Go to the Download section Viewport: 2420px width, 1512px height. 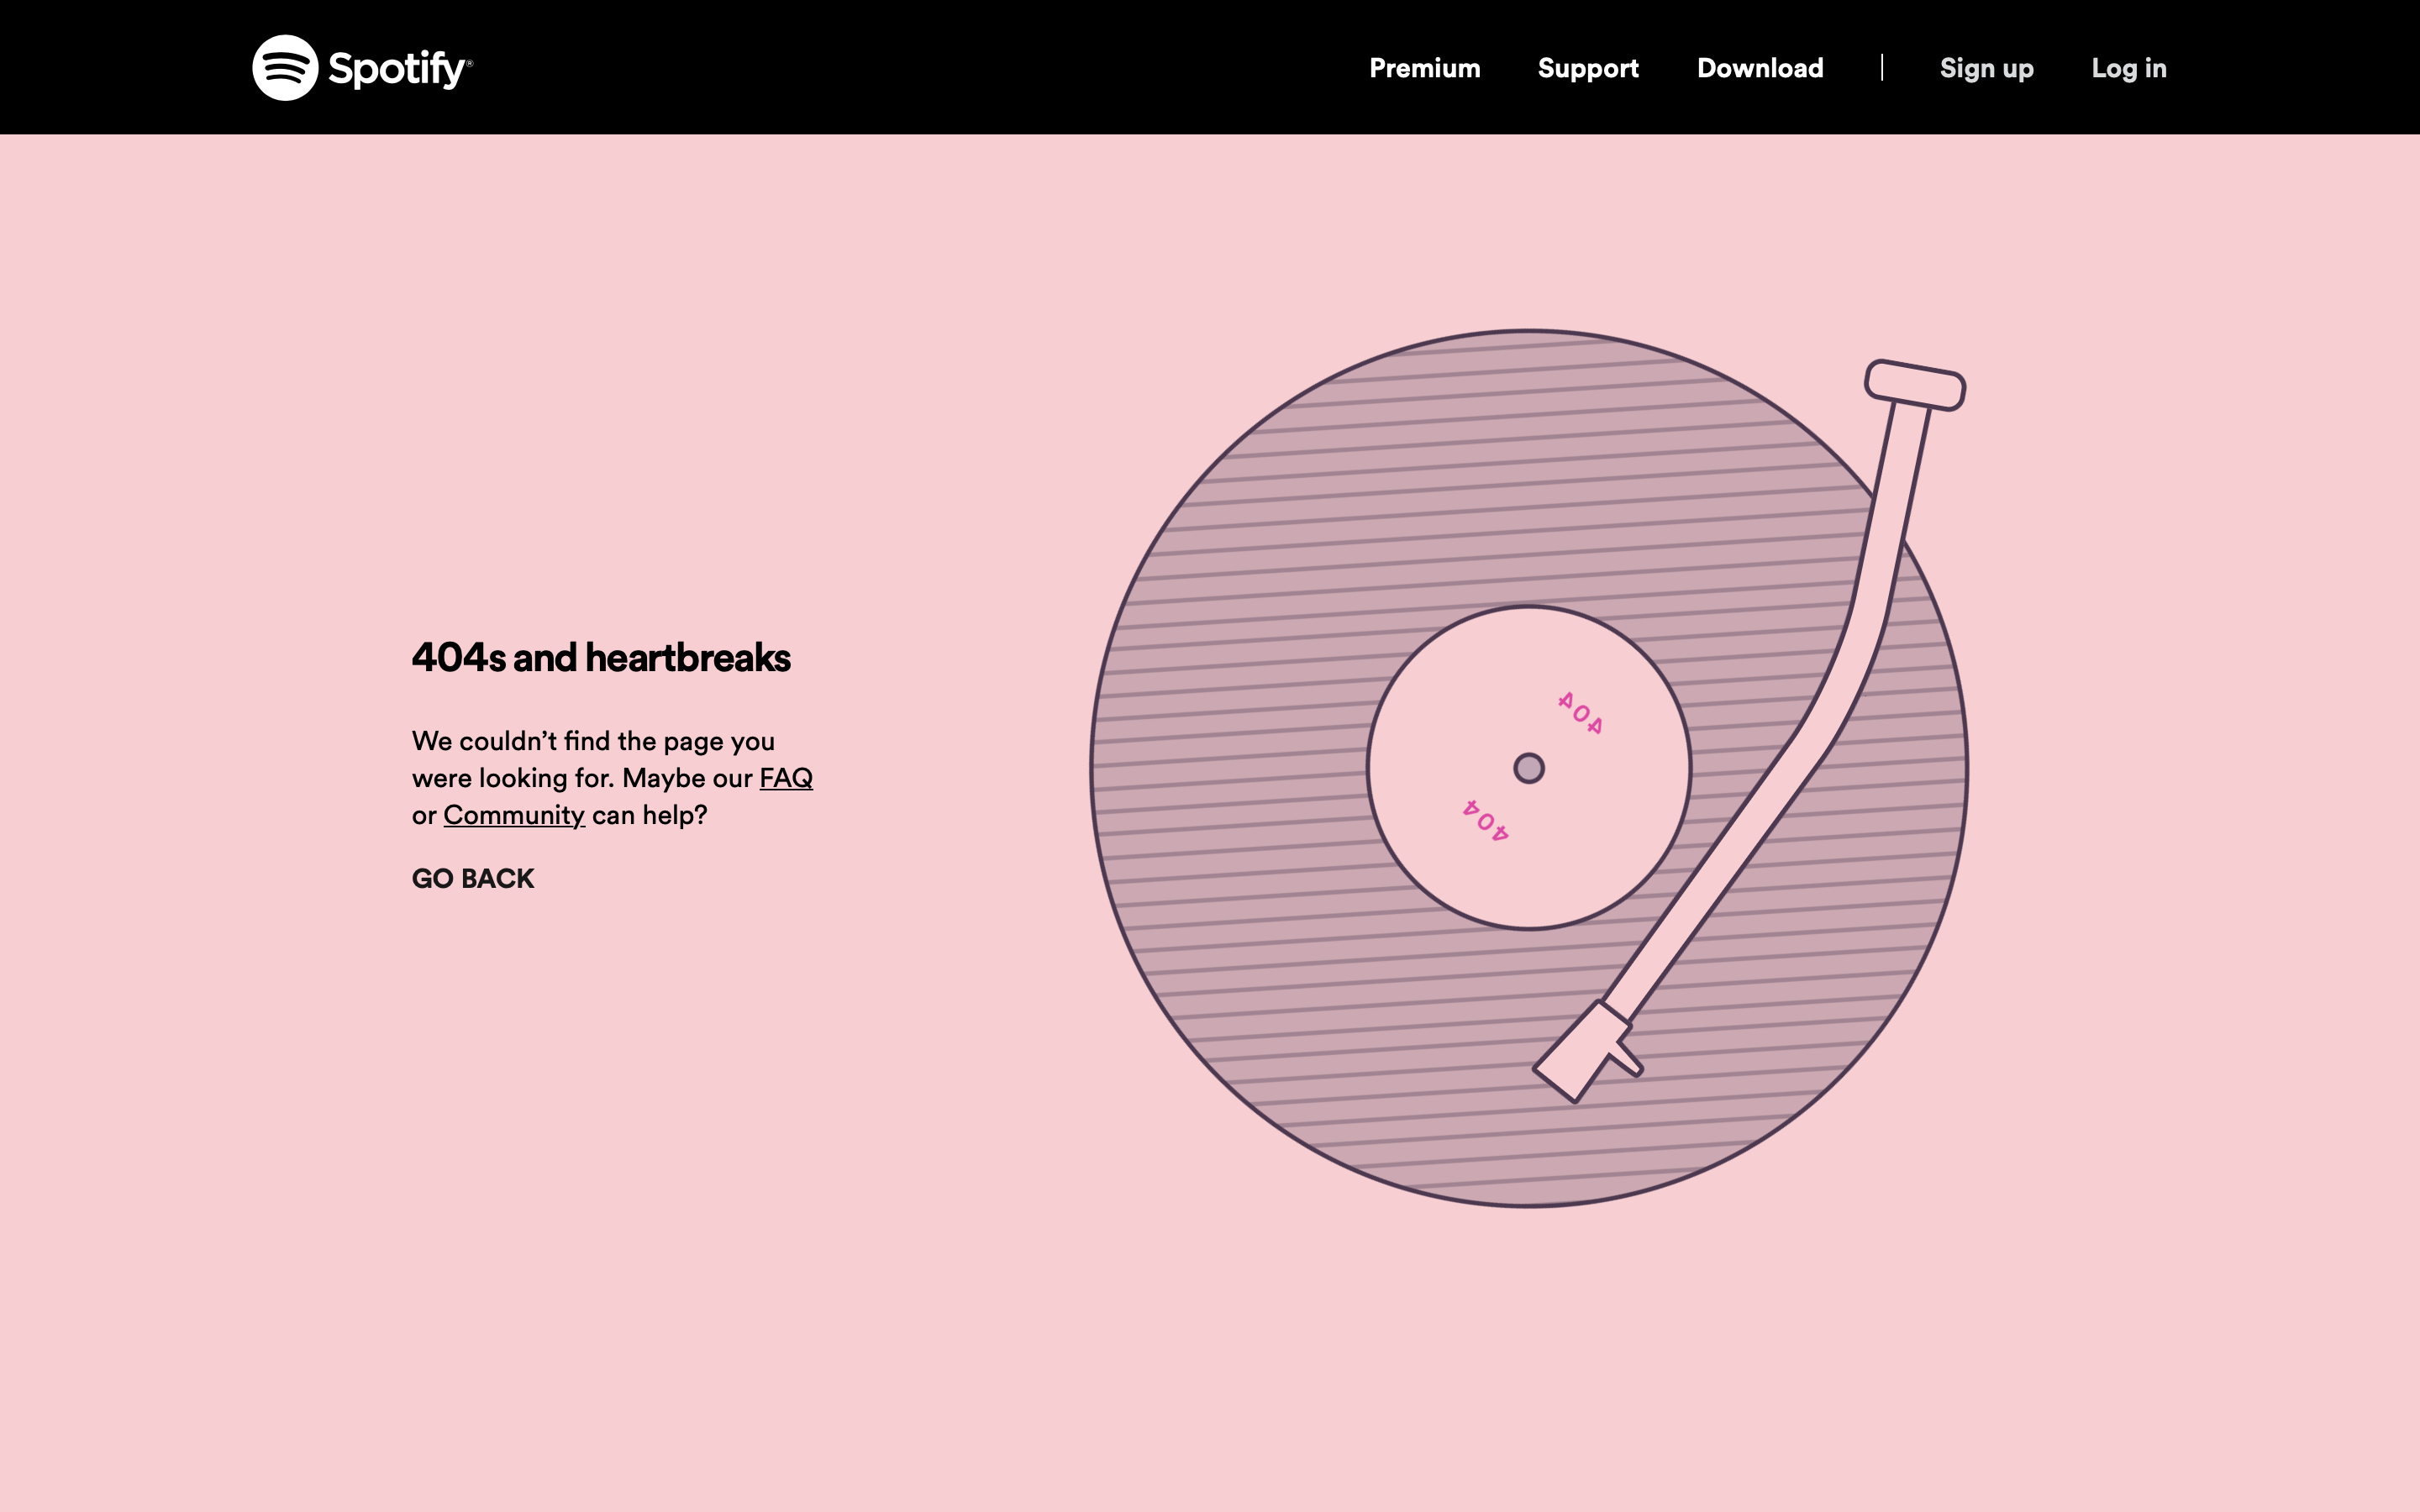pyautogui.click(x=1760, y=67)
